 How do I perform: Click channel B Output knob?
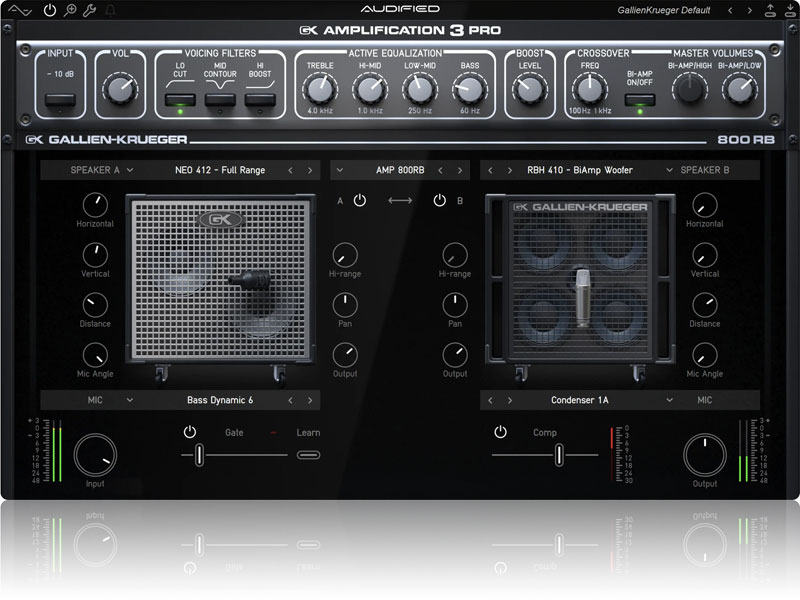coord(455,355)
